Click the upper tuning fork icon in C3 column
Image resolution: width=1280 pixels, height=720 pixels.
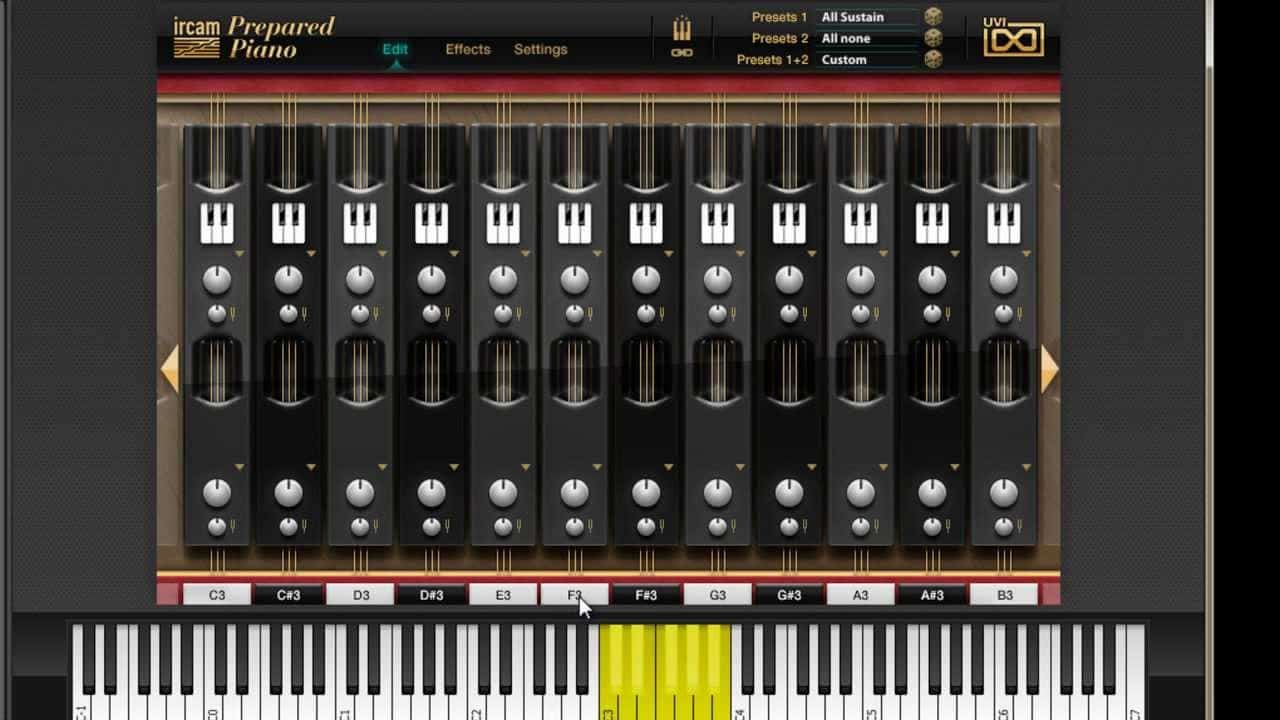pyautogui.click(x=233, y=314)
